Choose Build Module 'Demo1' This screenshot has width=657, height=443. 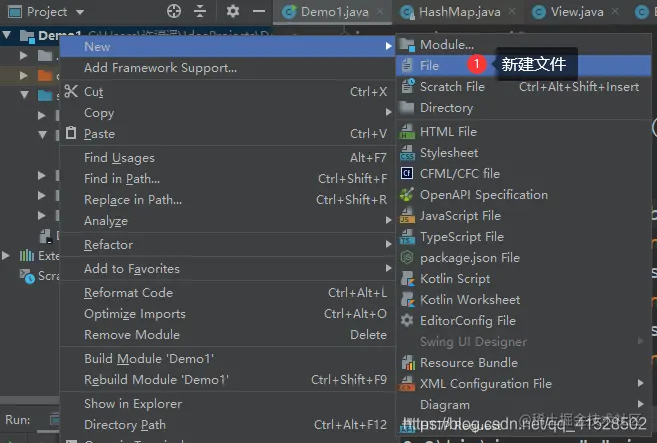point(228,359)
